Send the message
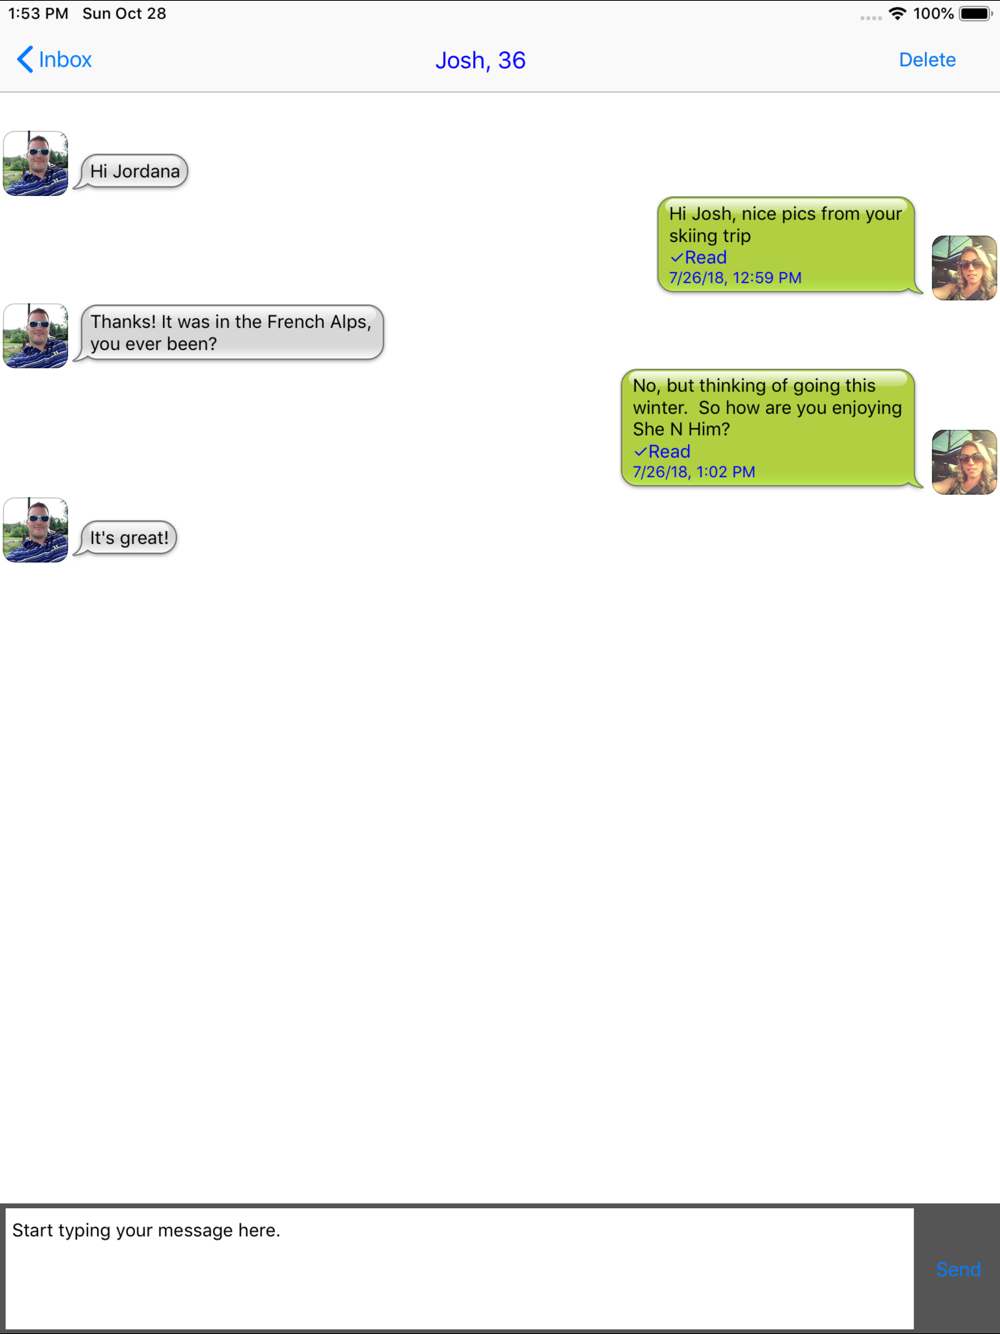The image size is (1000, 1334). [x=958, y=1269]
